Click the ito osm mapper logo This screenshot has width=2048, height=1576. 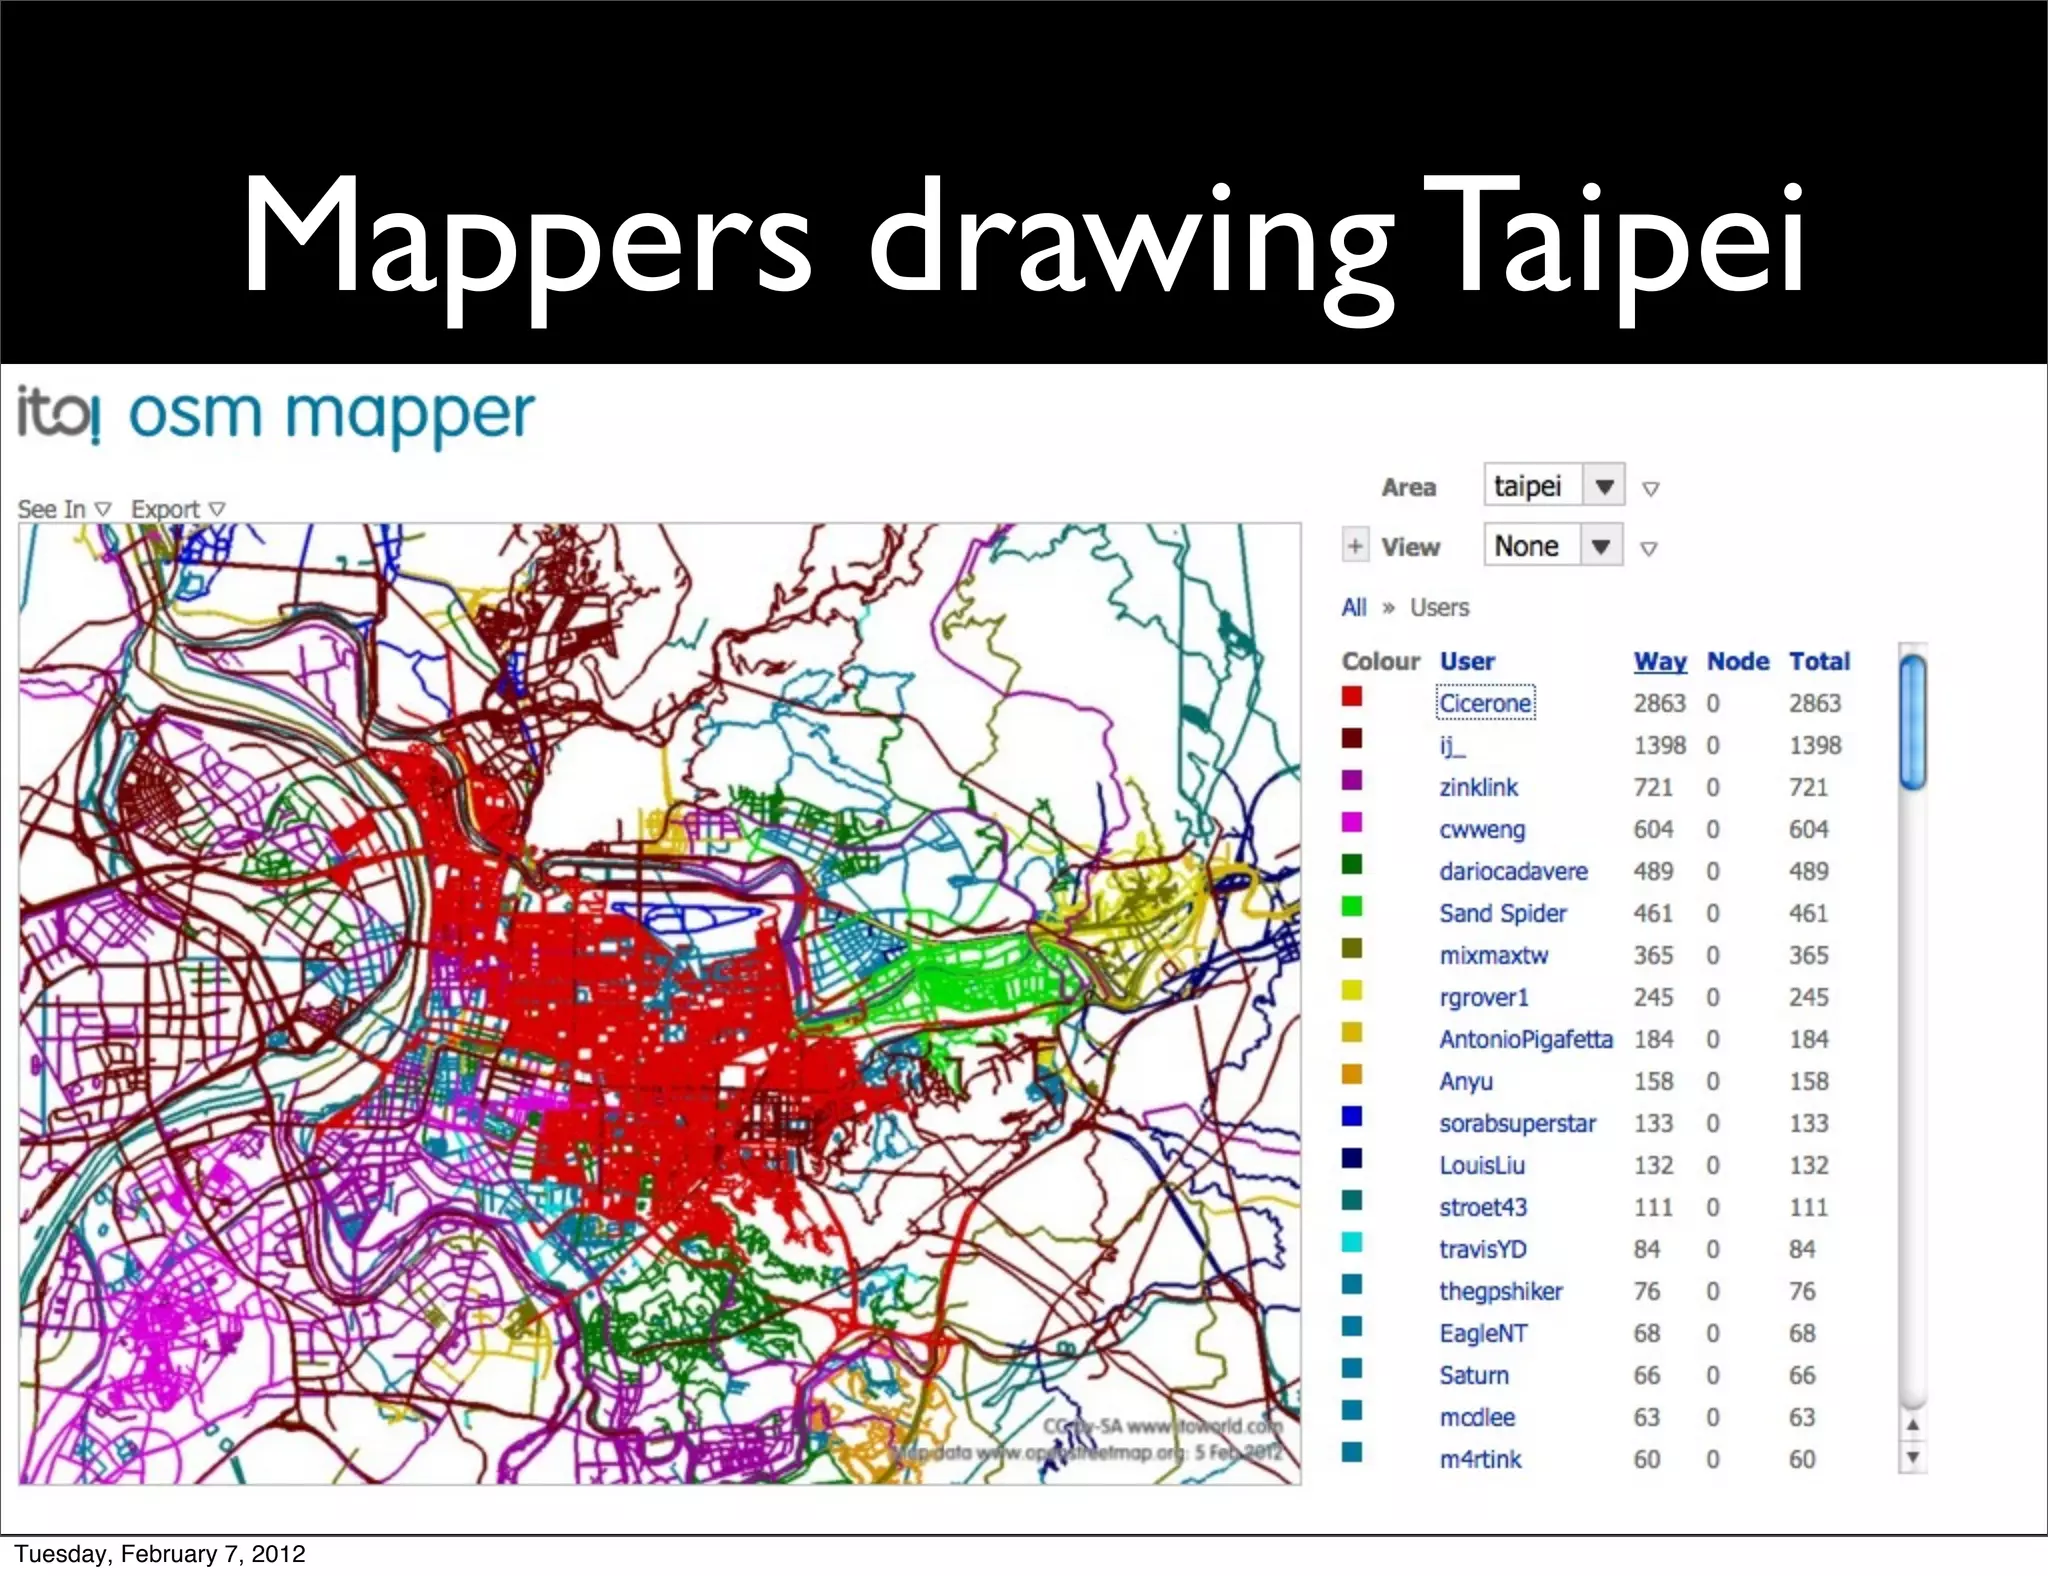(276, 415)
